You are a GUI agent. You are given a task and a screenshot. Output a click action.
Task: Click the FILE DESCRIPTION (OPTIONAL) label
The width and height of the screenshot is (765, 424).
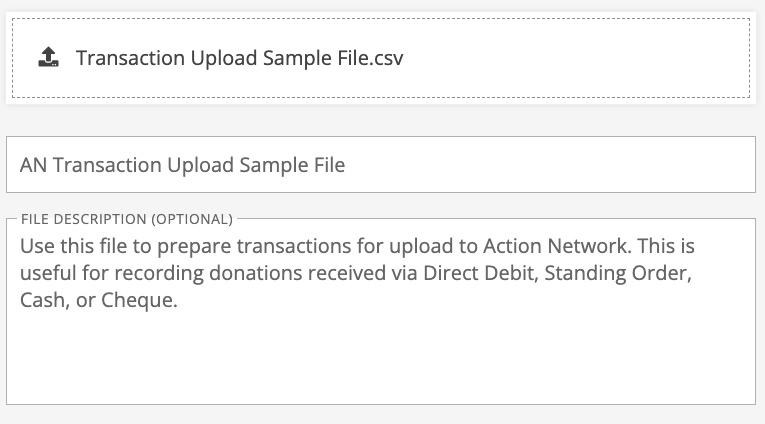(127, 219)
